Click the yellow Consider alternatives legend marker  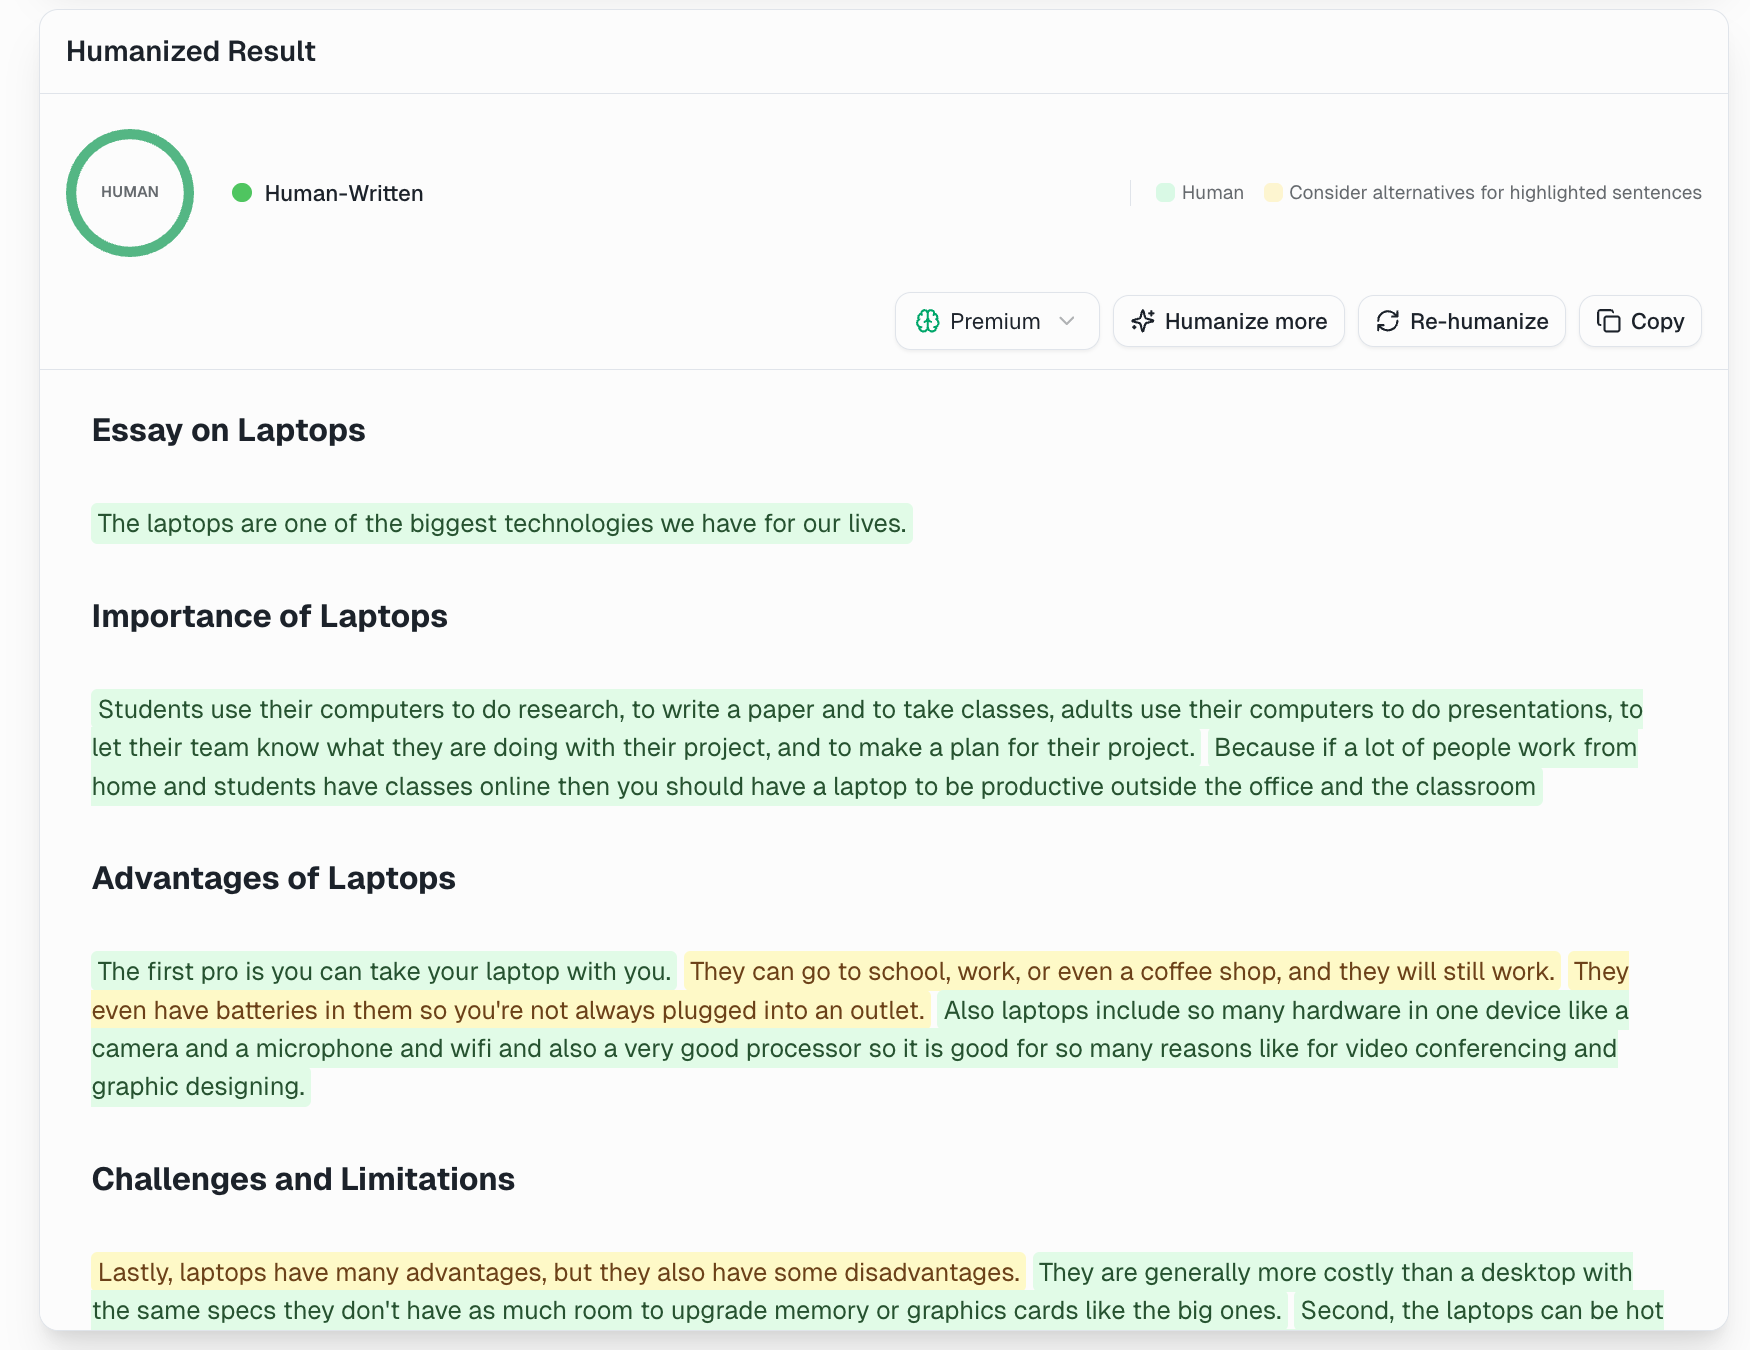pyautogui.click(x=1273, y=192)
